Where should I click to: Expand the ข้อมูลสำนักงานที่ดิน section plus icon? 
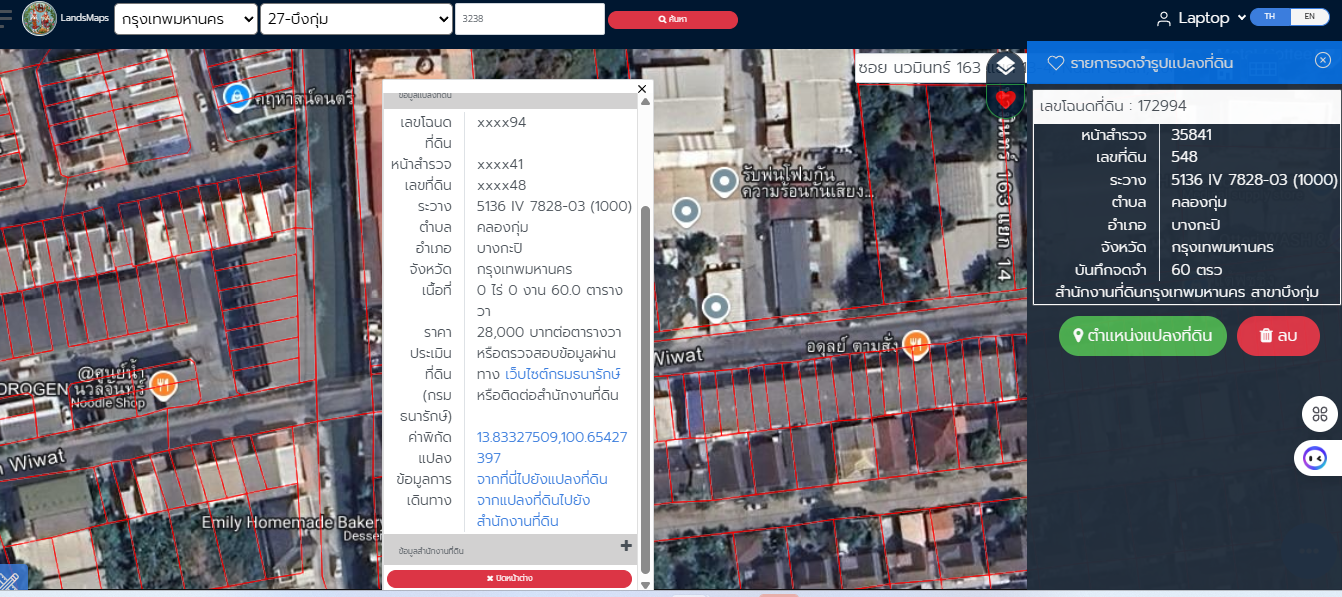[626, 546]
